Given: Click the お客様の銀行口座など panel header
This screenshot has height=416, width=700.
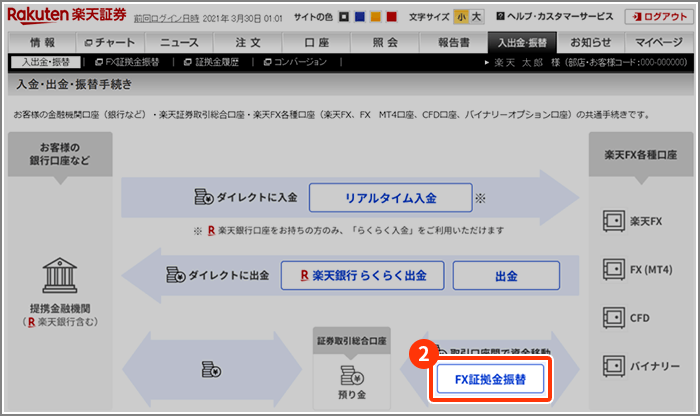Looking at the screenshot, I should (60, 154).
